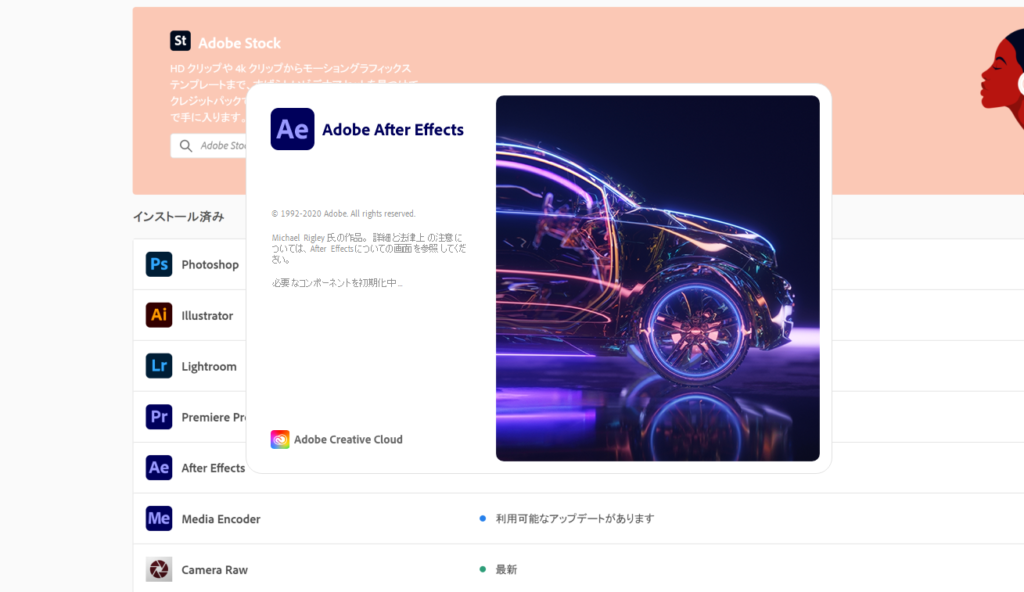This screenshot has height=592, width=1024.
Task: Click the Adobe Stock search field
Action: point(209,146)
